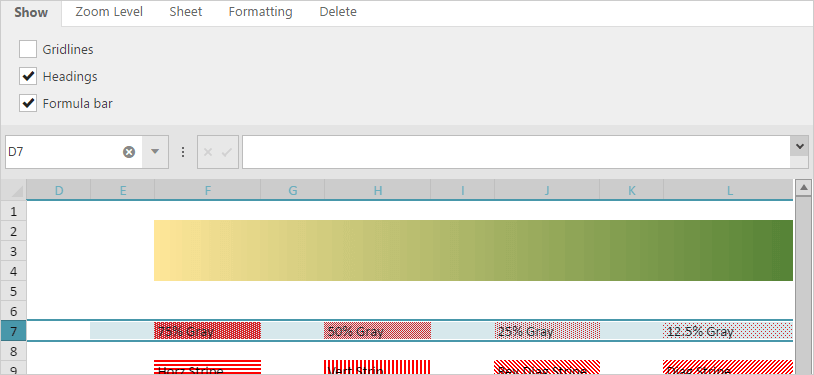
Task: Enable the Gridlines checkbox
Action: pos(28,49)
